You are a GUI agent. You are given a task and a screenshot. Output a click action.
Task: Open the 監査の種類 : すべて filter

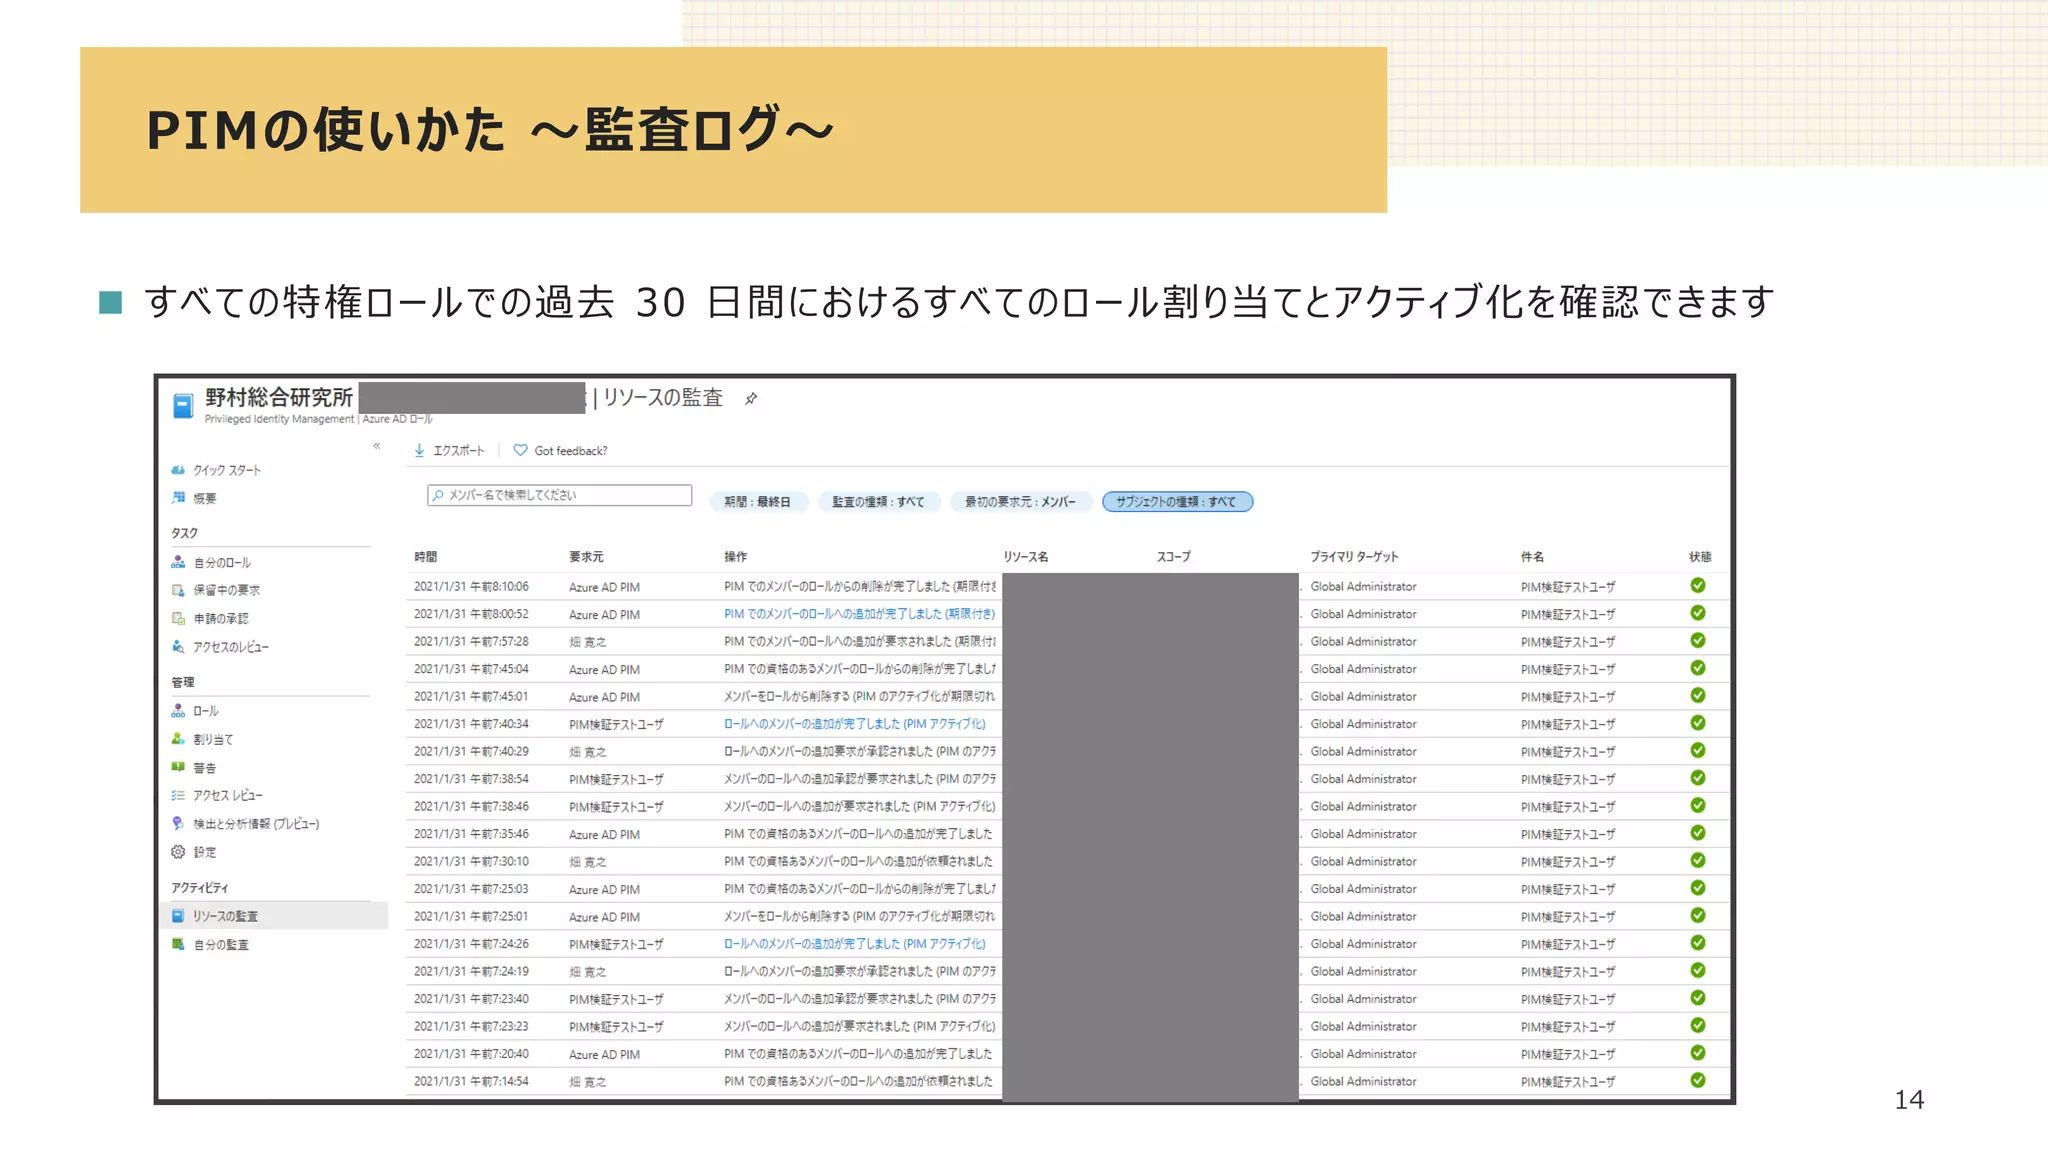(x=878, y=502)
